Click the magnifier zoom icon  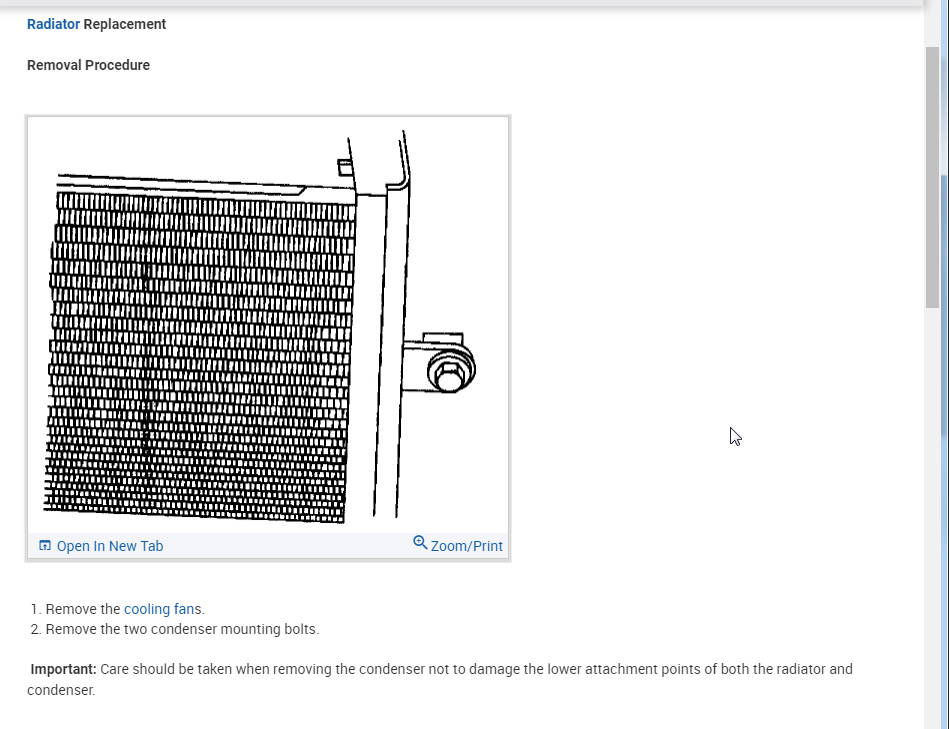tap(420, 543)
